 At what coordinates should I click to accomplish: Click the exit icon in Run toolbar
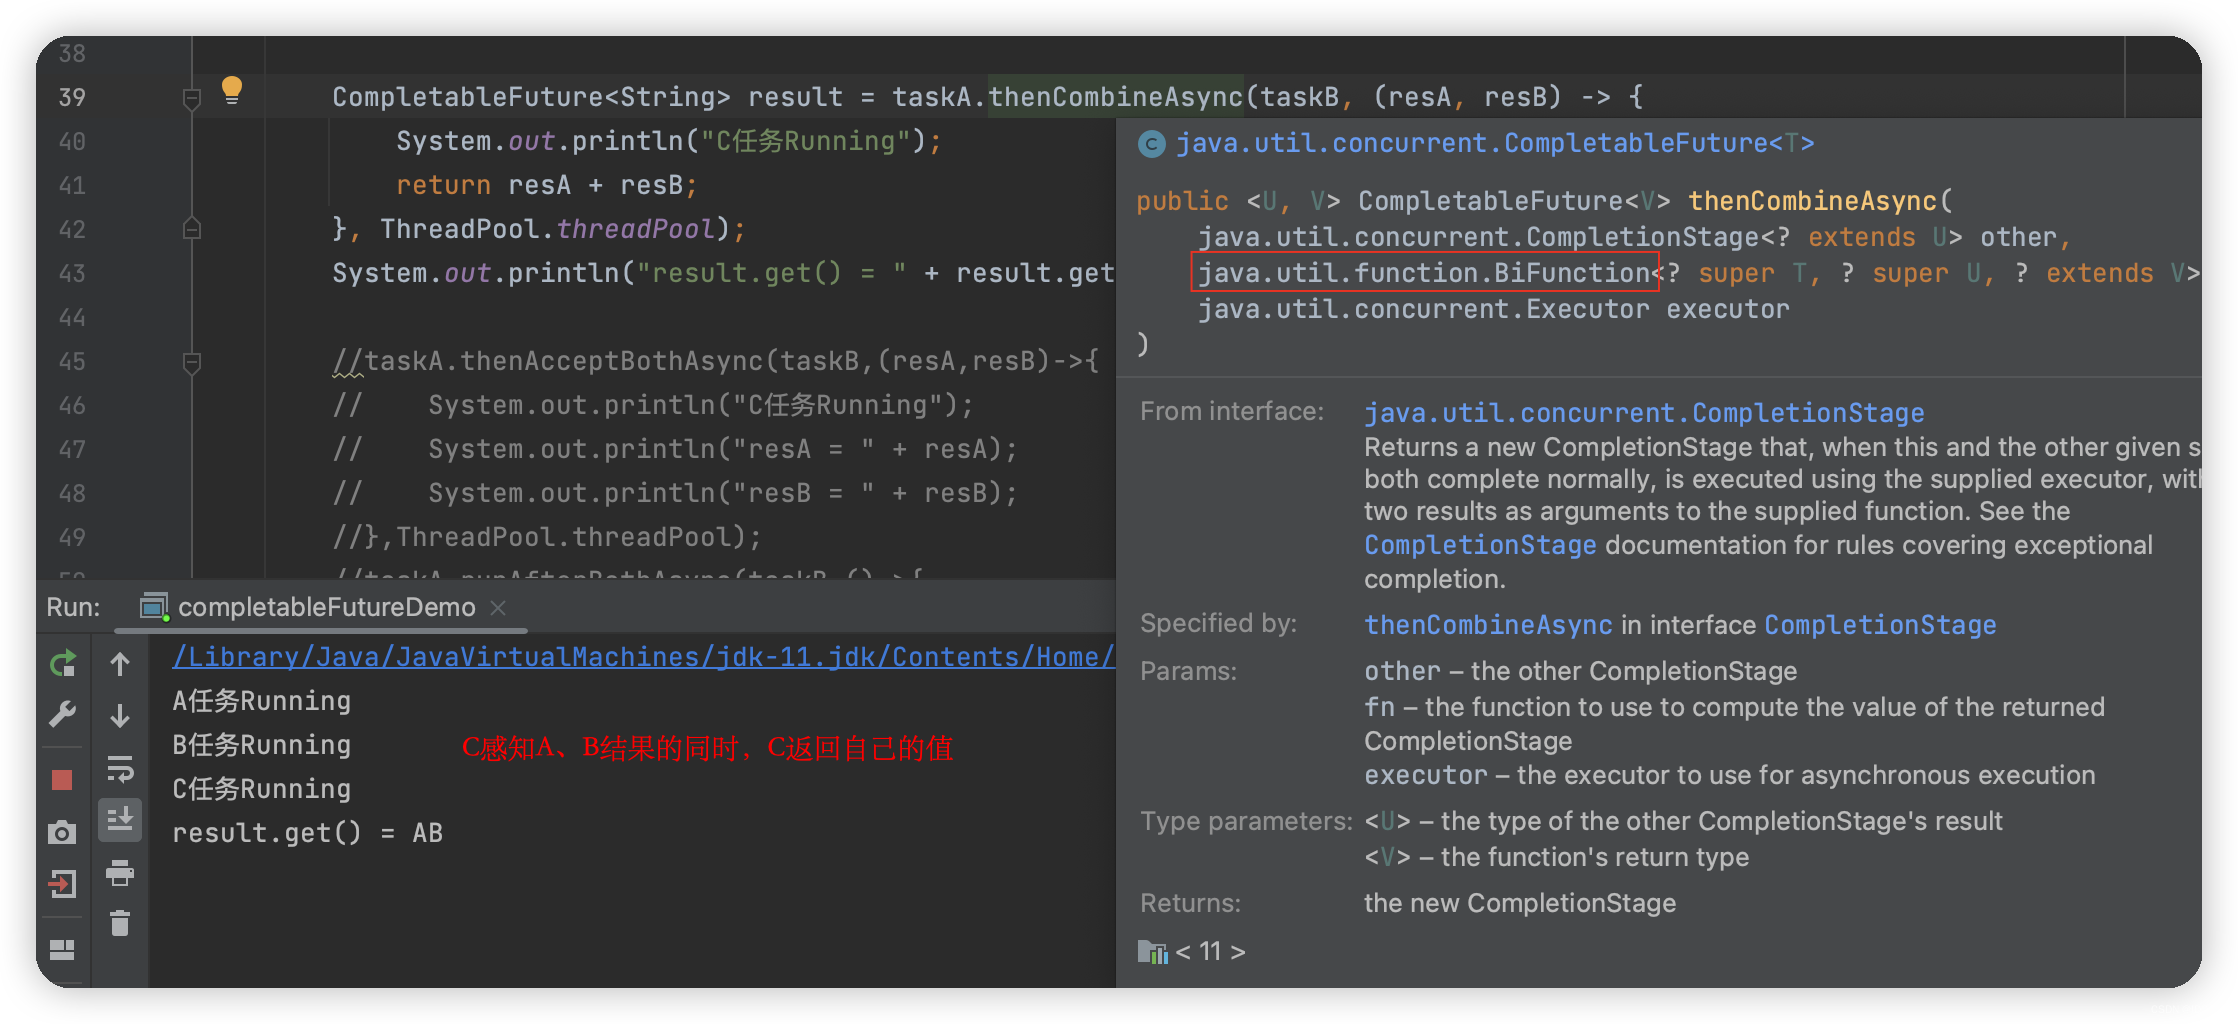[62, 884]
